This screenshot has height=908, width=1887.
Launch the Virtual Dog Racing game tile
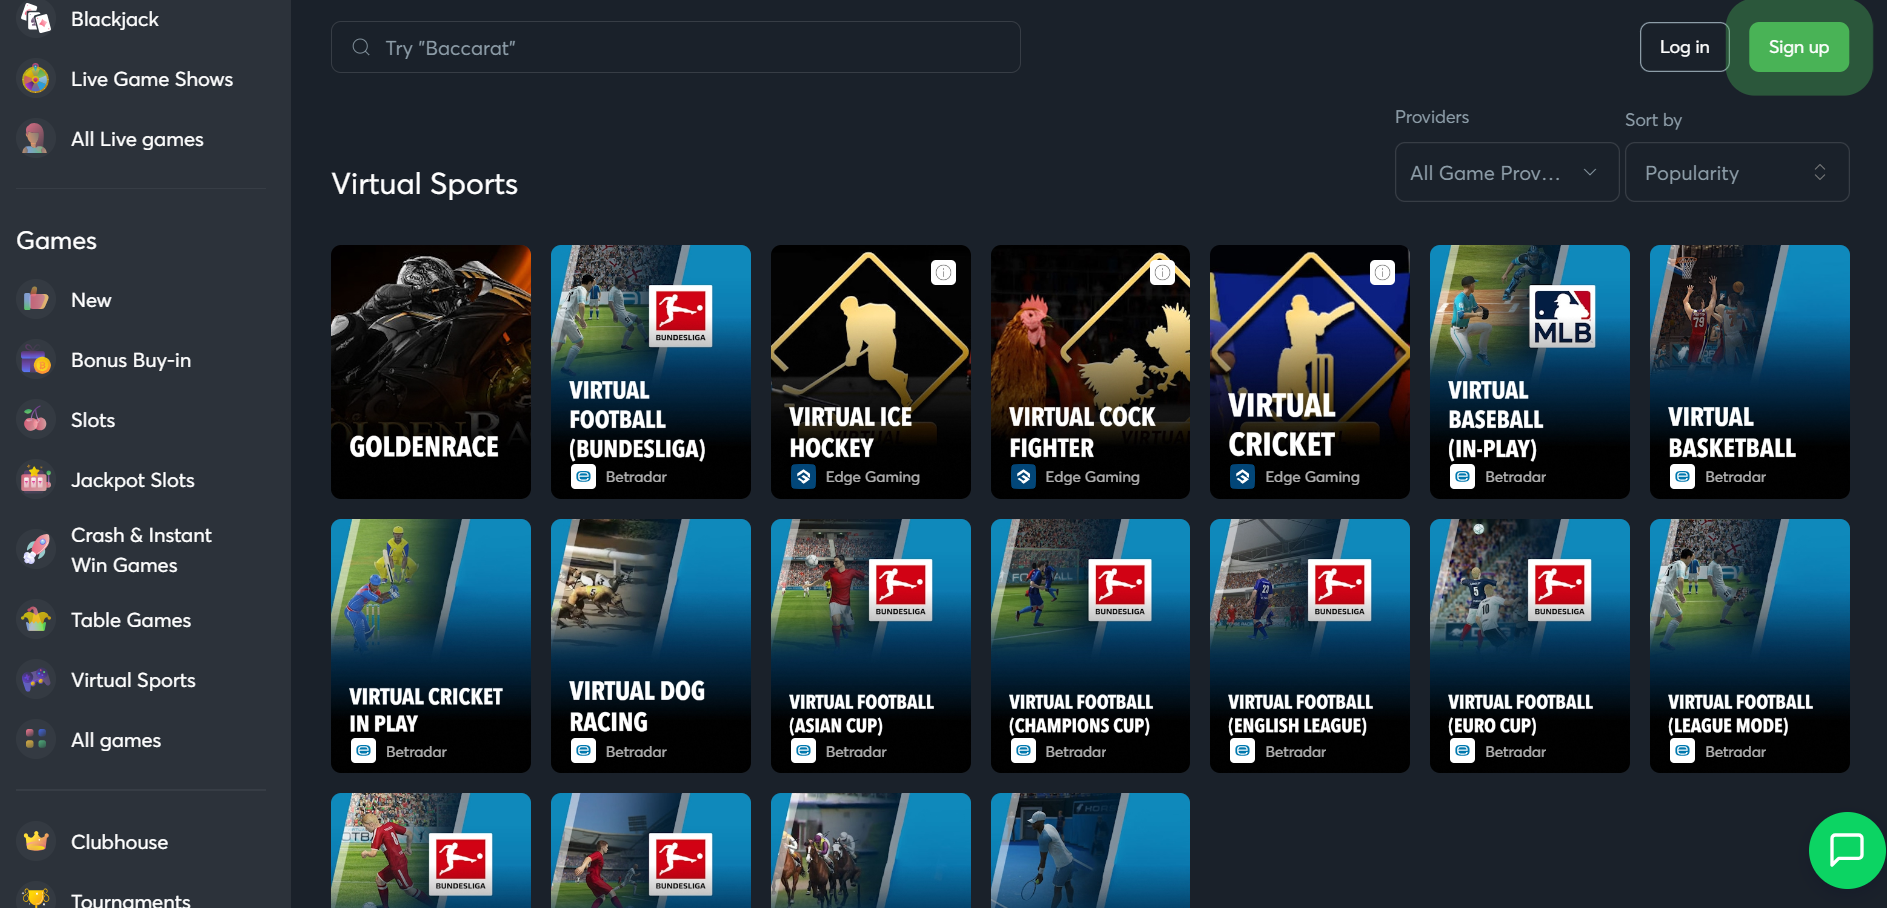click(x=651, y=646)
